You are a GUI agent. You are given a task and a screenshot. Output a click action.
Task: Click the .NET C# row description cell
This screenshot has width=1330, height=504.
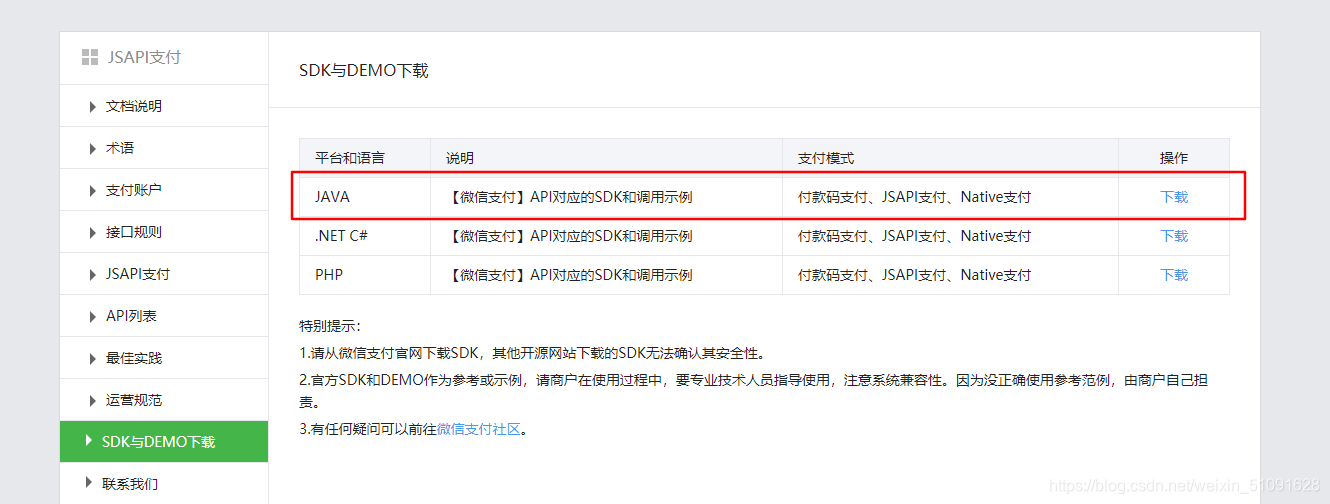coord(607,236)
